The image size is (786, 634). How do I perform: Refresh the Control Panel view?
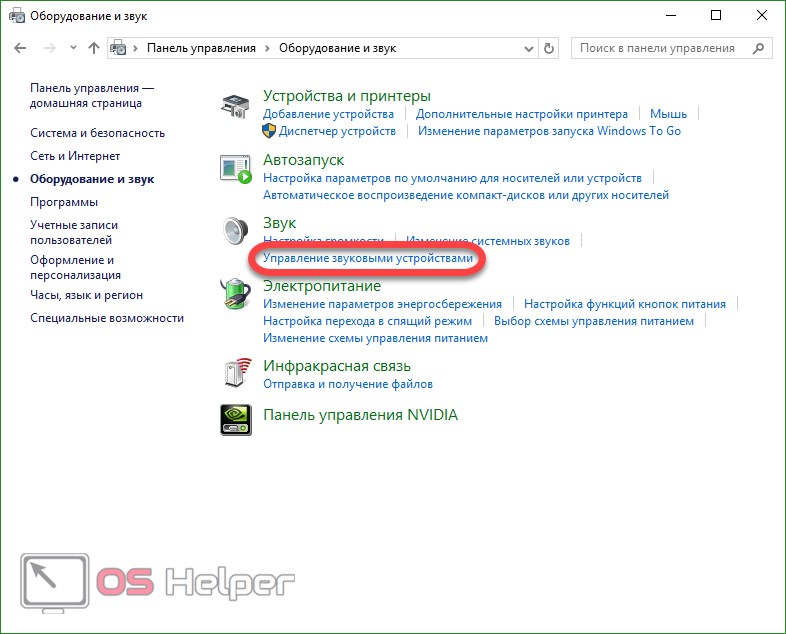pos(549,48)
